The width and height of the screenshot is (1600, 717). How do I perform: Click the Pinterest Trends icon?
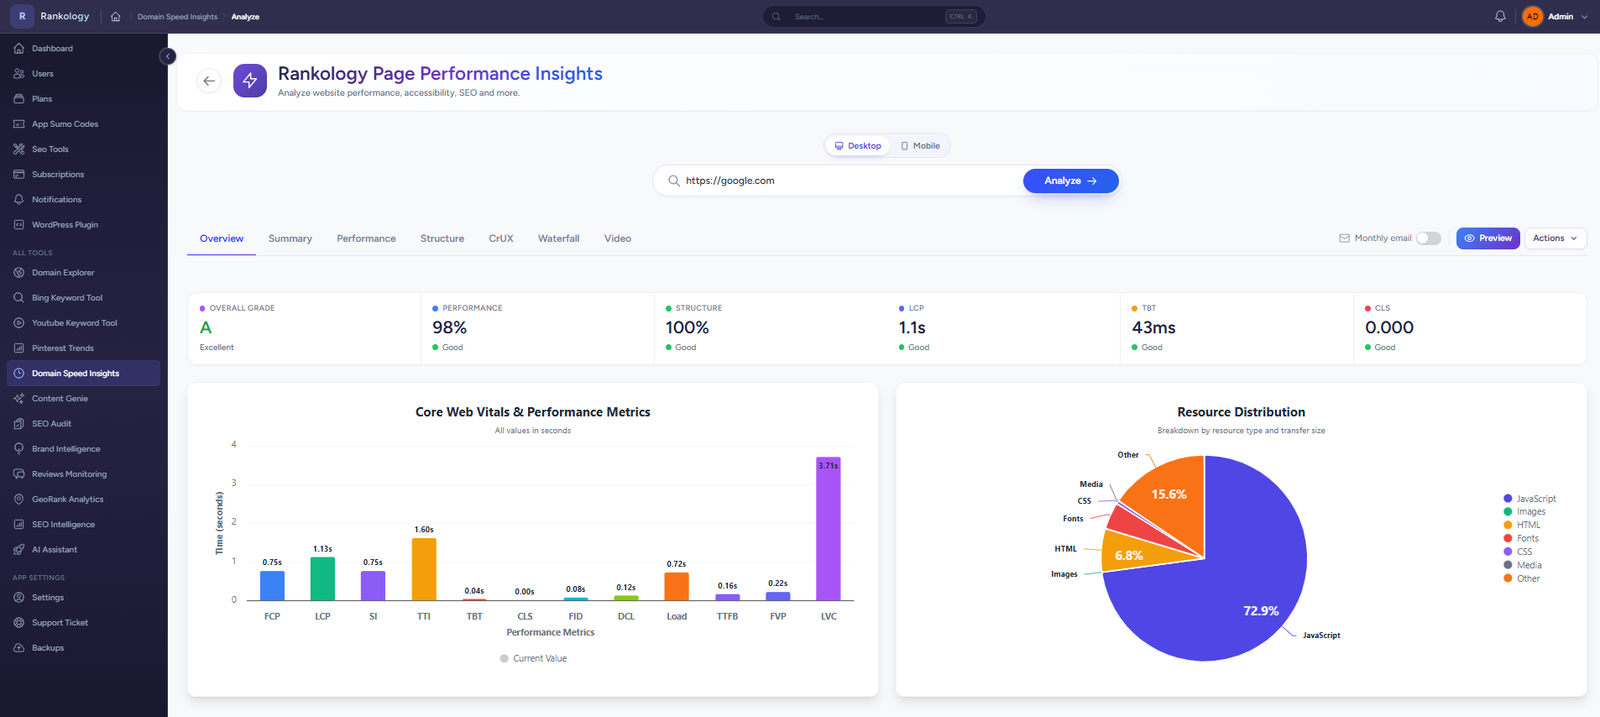19,348
